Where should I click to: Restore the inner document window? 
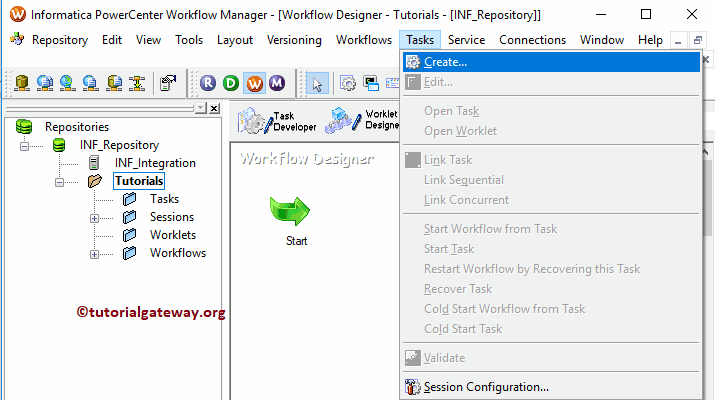pyautogui.click(x=698, y=41)
